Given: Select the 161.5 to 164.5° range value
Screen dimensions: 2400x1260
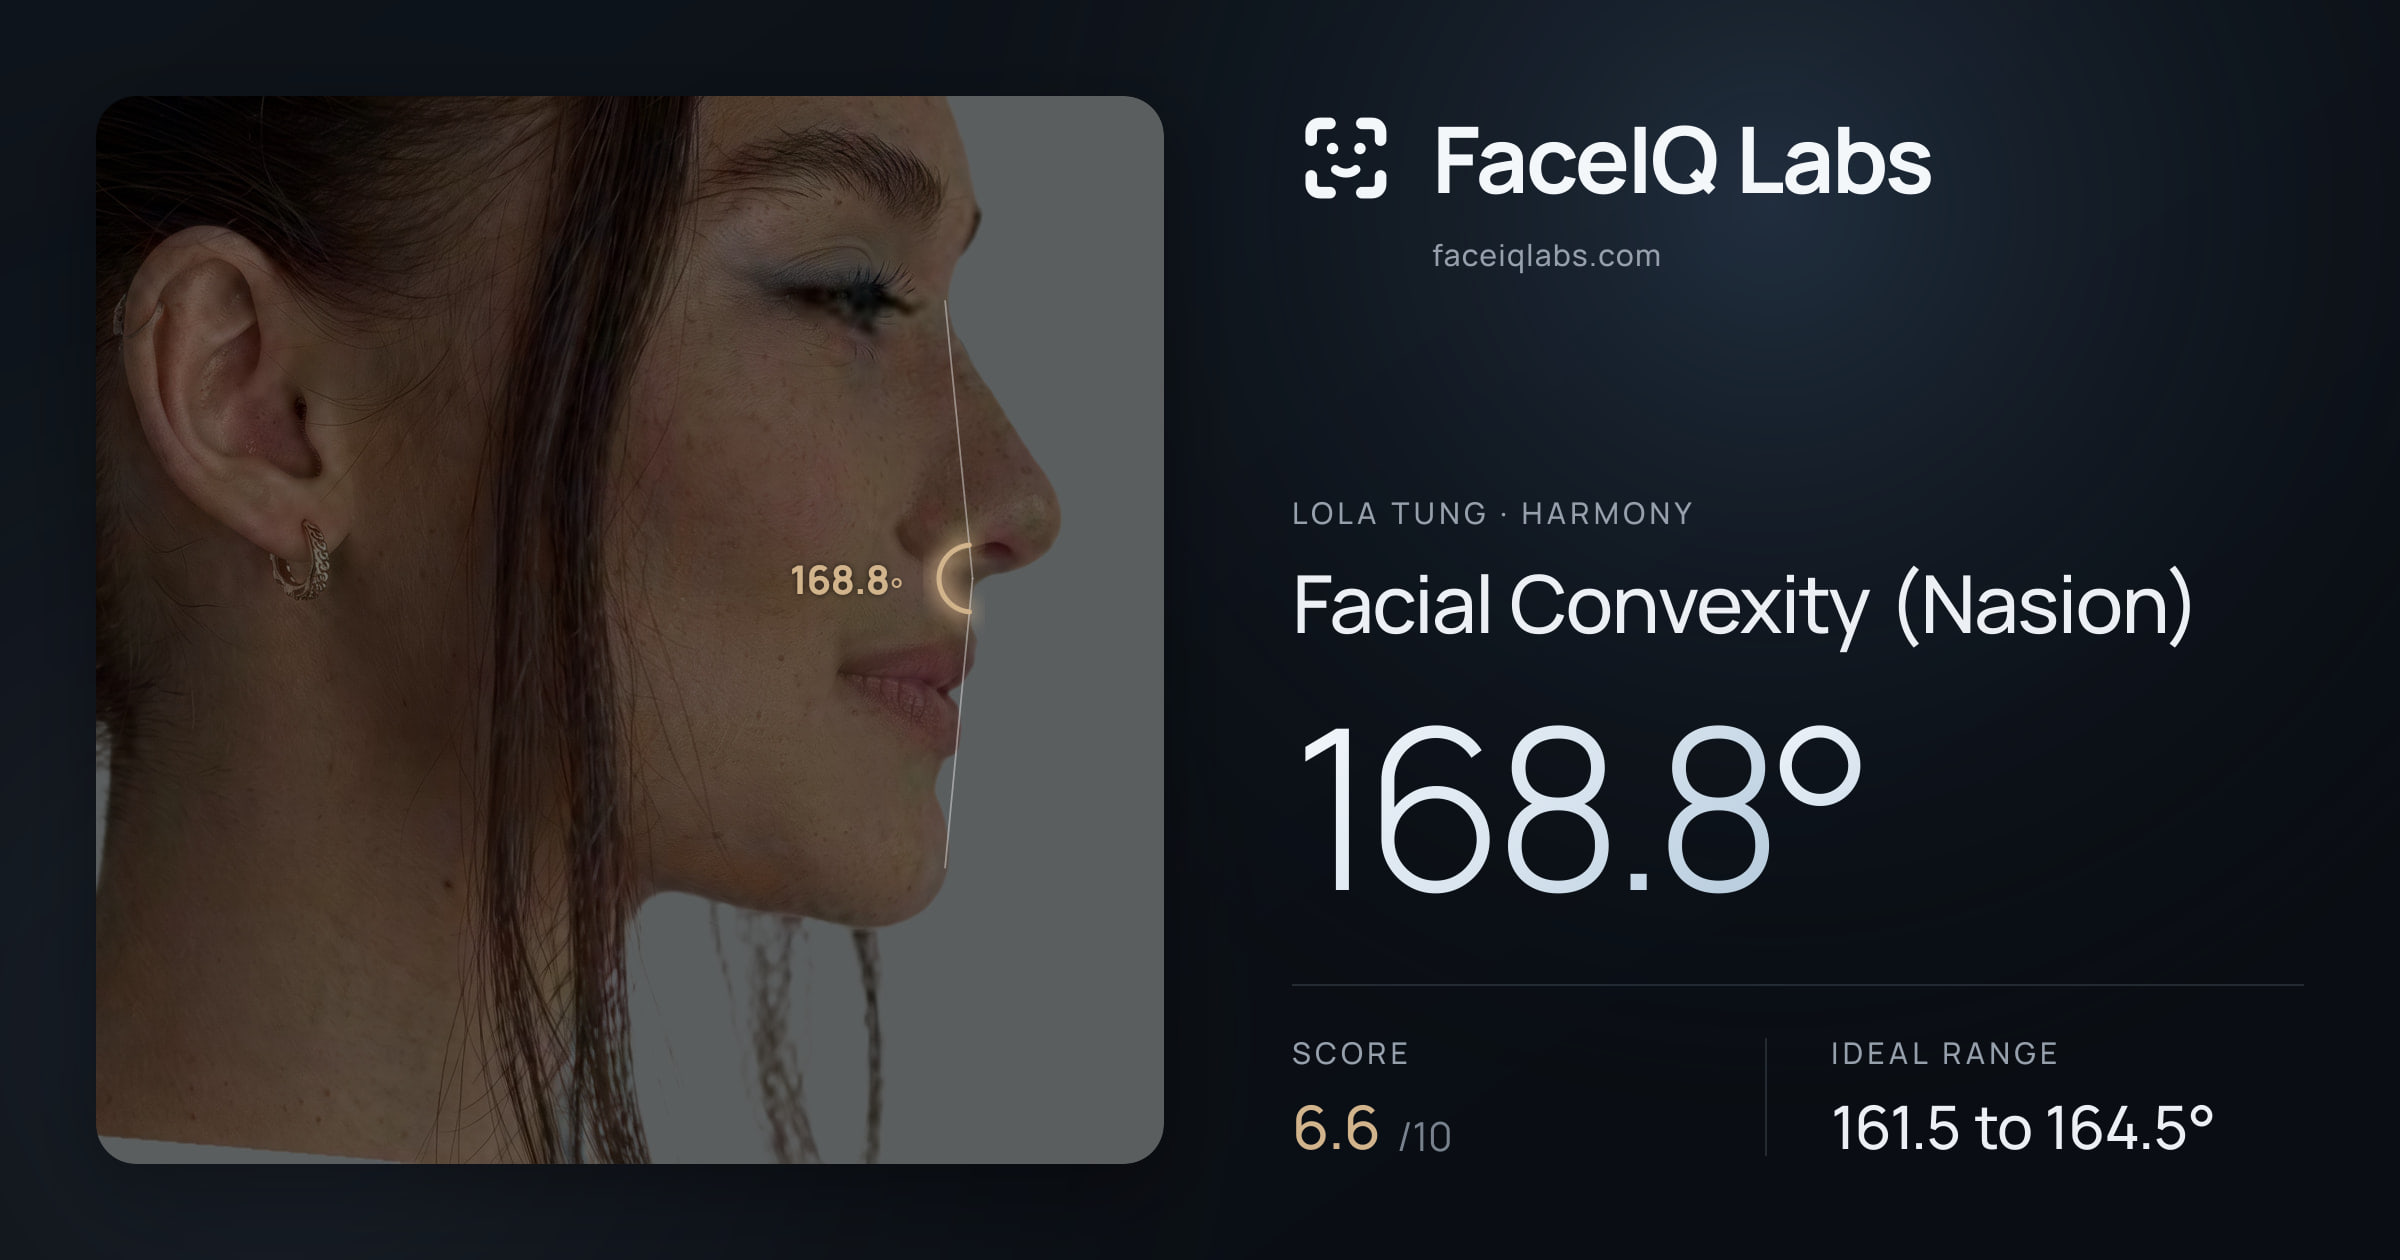Looking at the screenshot, I should 2022,1128.
